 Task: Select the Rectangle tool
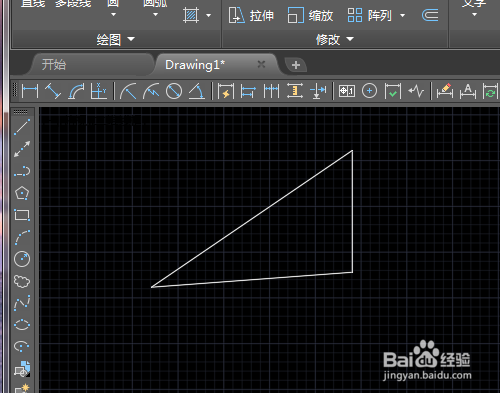22,215
